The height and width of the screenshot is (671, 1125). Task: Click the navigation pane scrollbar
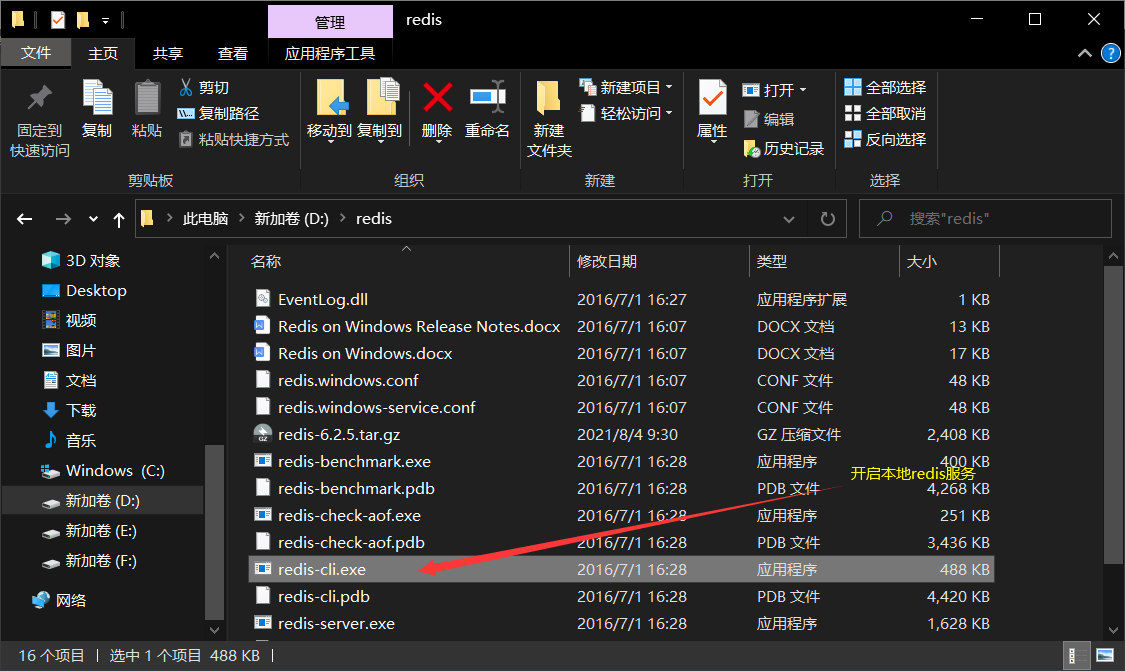click(x=214, y=531)
